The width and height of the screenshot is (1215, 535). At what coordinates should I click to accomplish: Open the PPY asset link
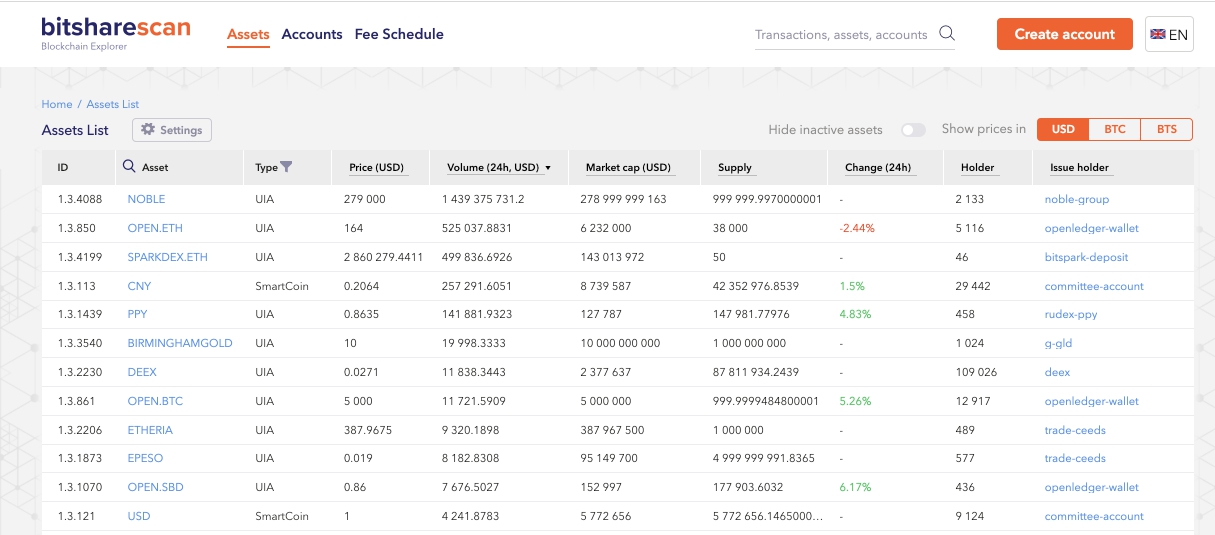[x=137, y=314]
